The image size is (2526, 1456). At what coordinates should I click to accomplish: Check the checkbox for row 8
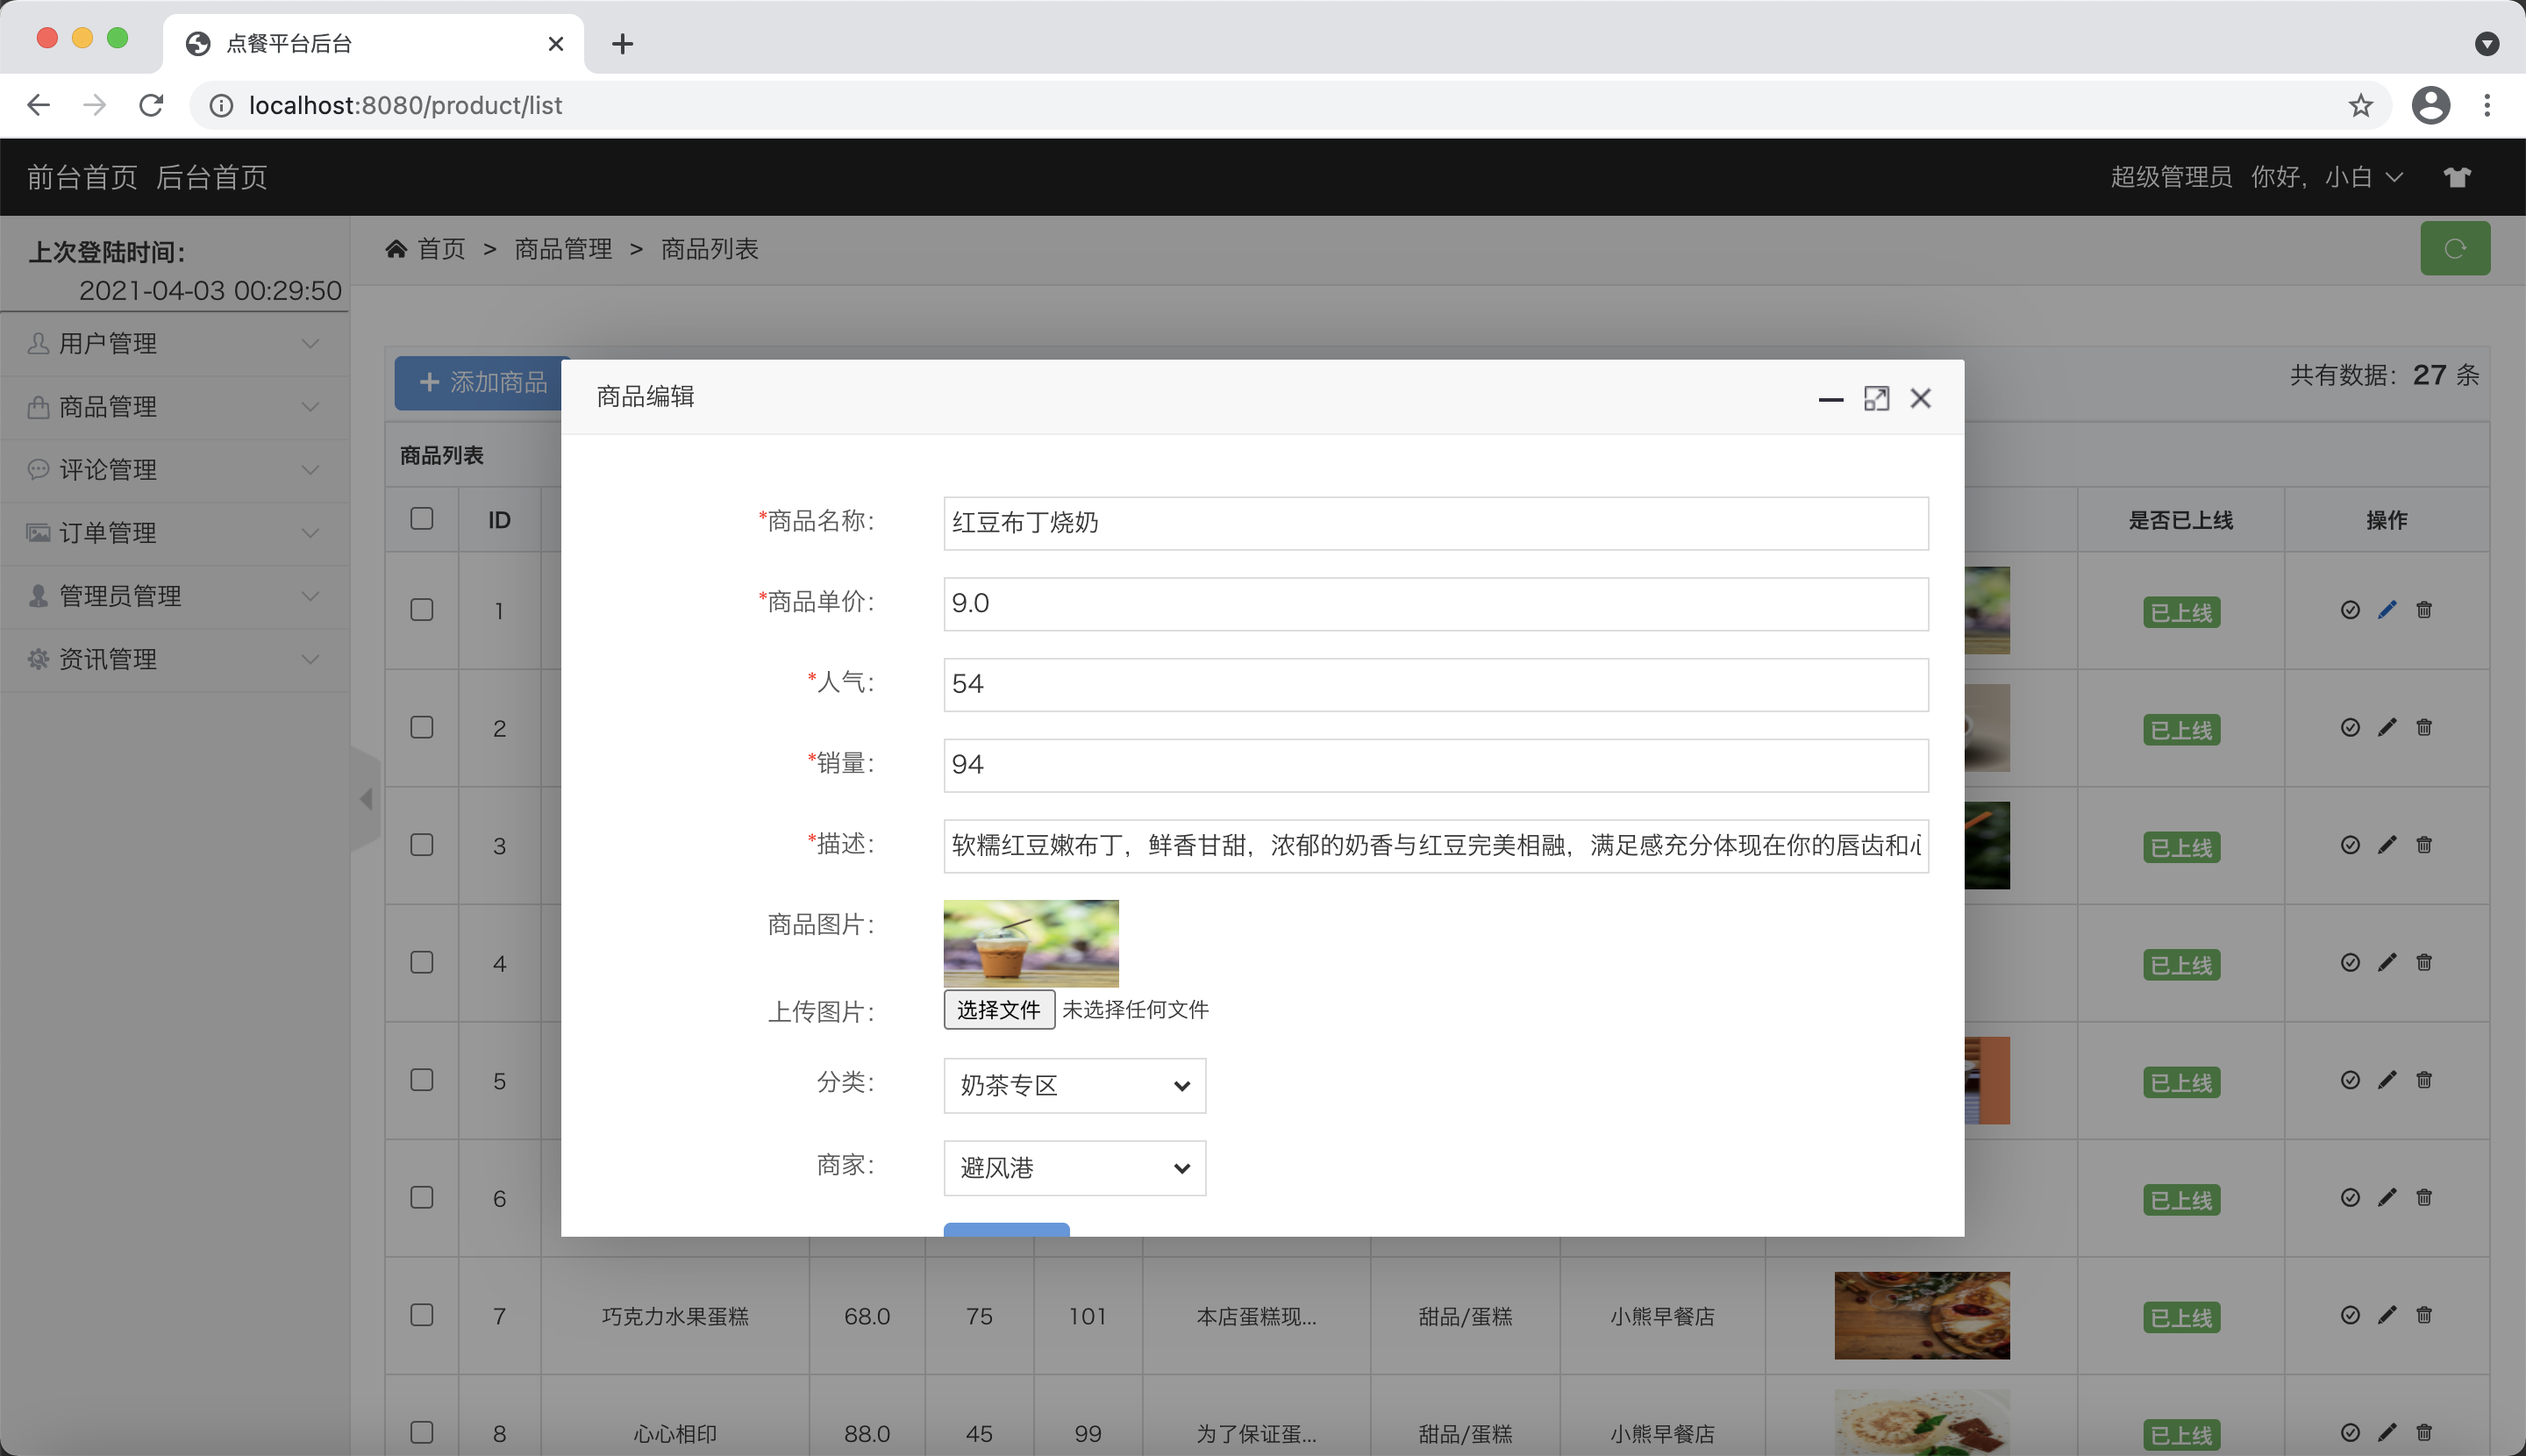(422, 1432)
